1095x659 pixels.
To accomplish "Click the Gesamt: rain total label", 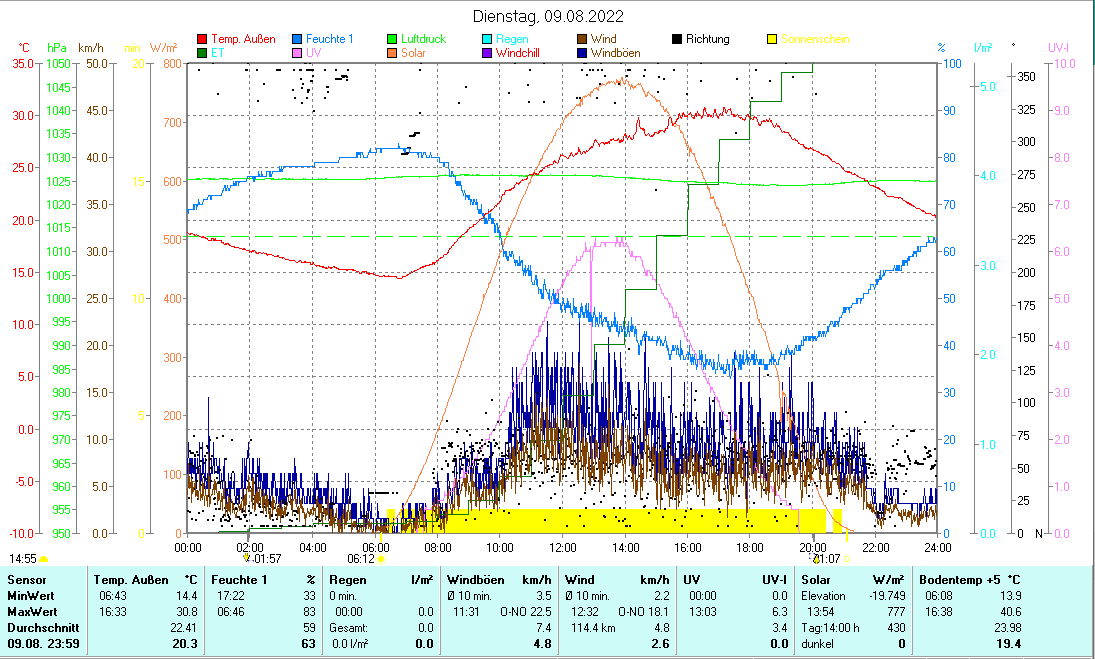I will tap(348, 628).
